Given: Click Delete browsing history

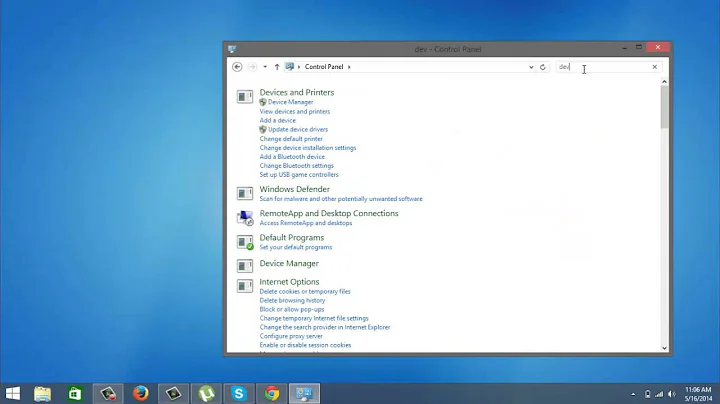Looking at the screenshot, I should click(292, 300).
